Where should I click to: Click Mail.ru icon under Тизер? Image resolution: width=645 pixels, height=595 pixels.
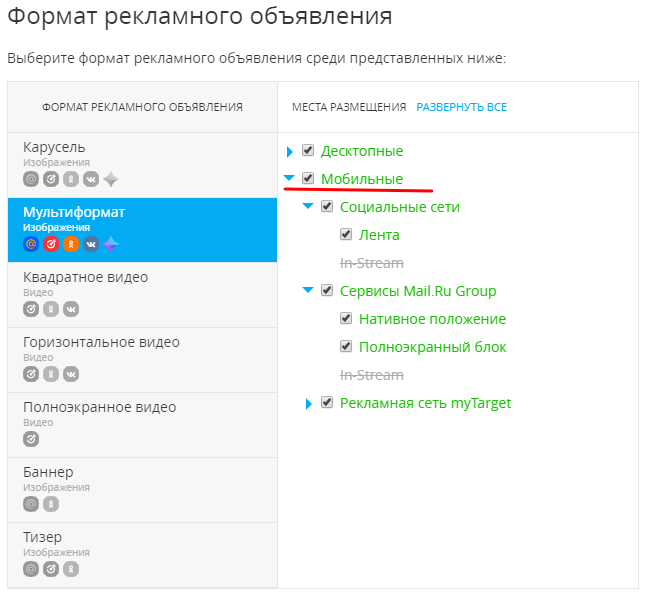31,569
